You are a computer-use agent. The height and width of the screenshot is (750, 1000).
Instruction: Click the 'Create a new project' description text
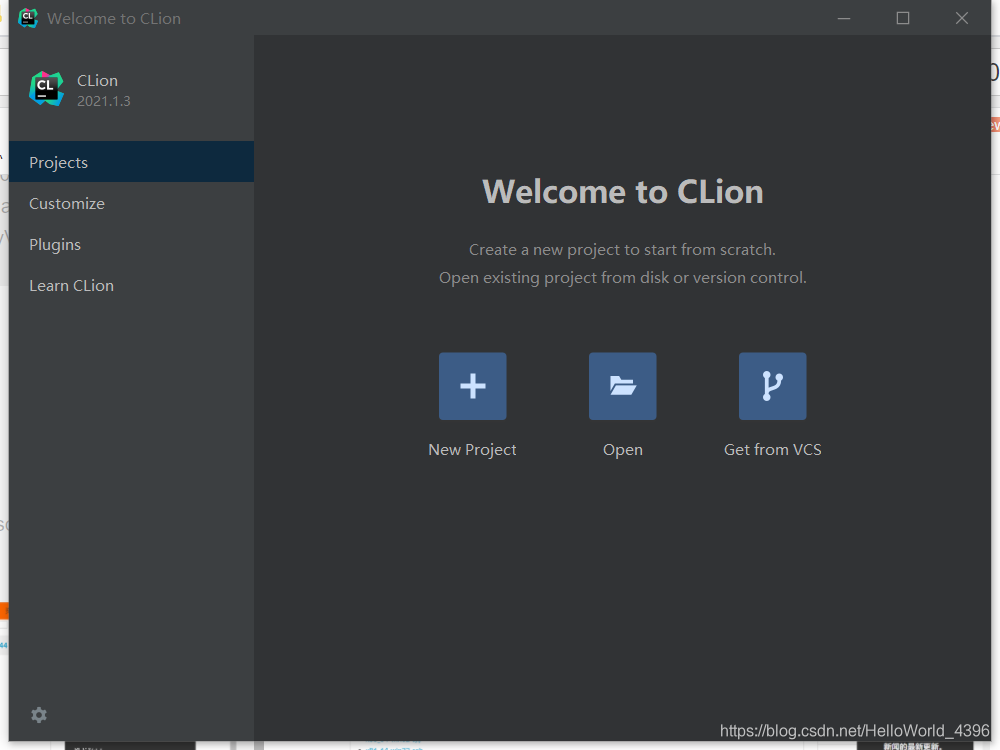[x=622, y=250]
